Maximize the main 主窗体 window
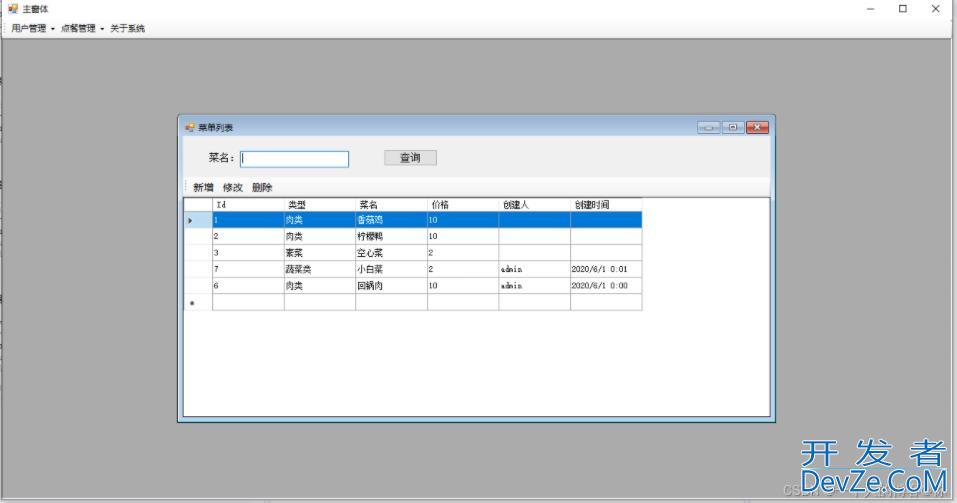Screen dimensions: 957x503 (x=903, y=9)
